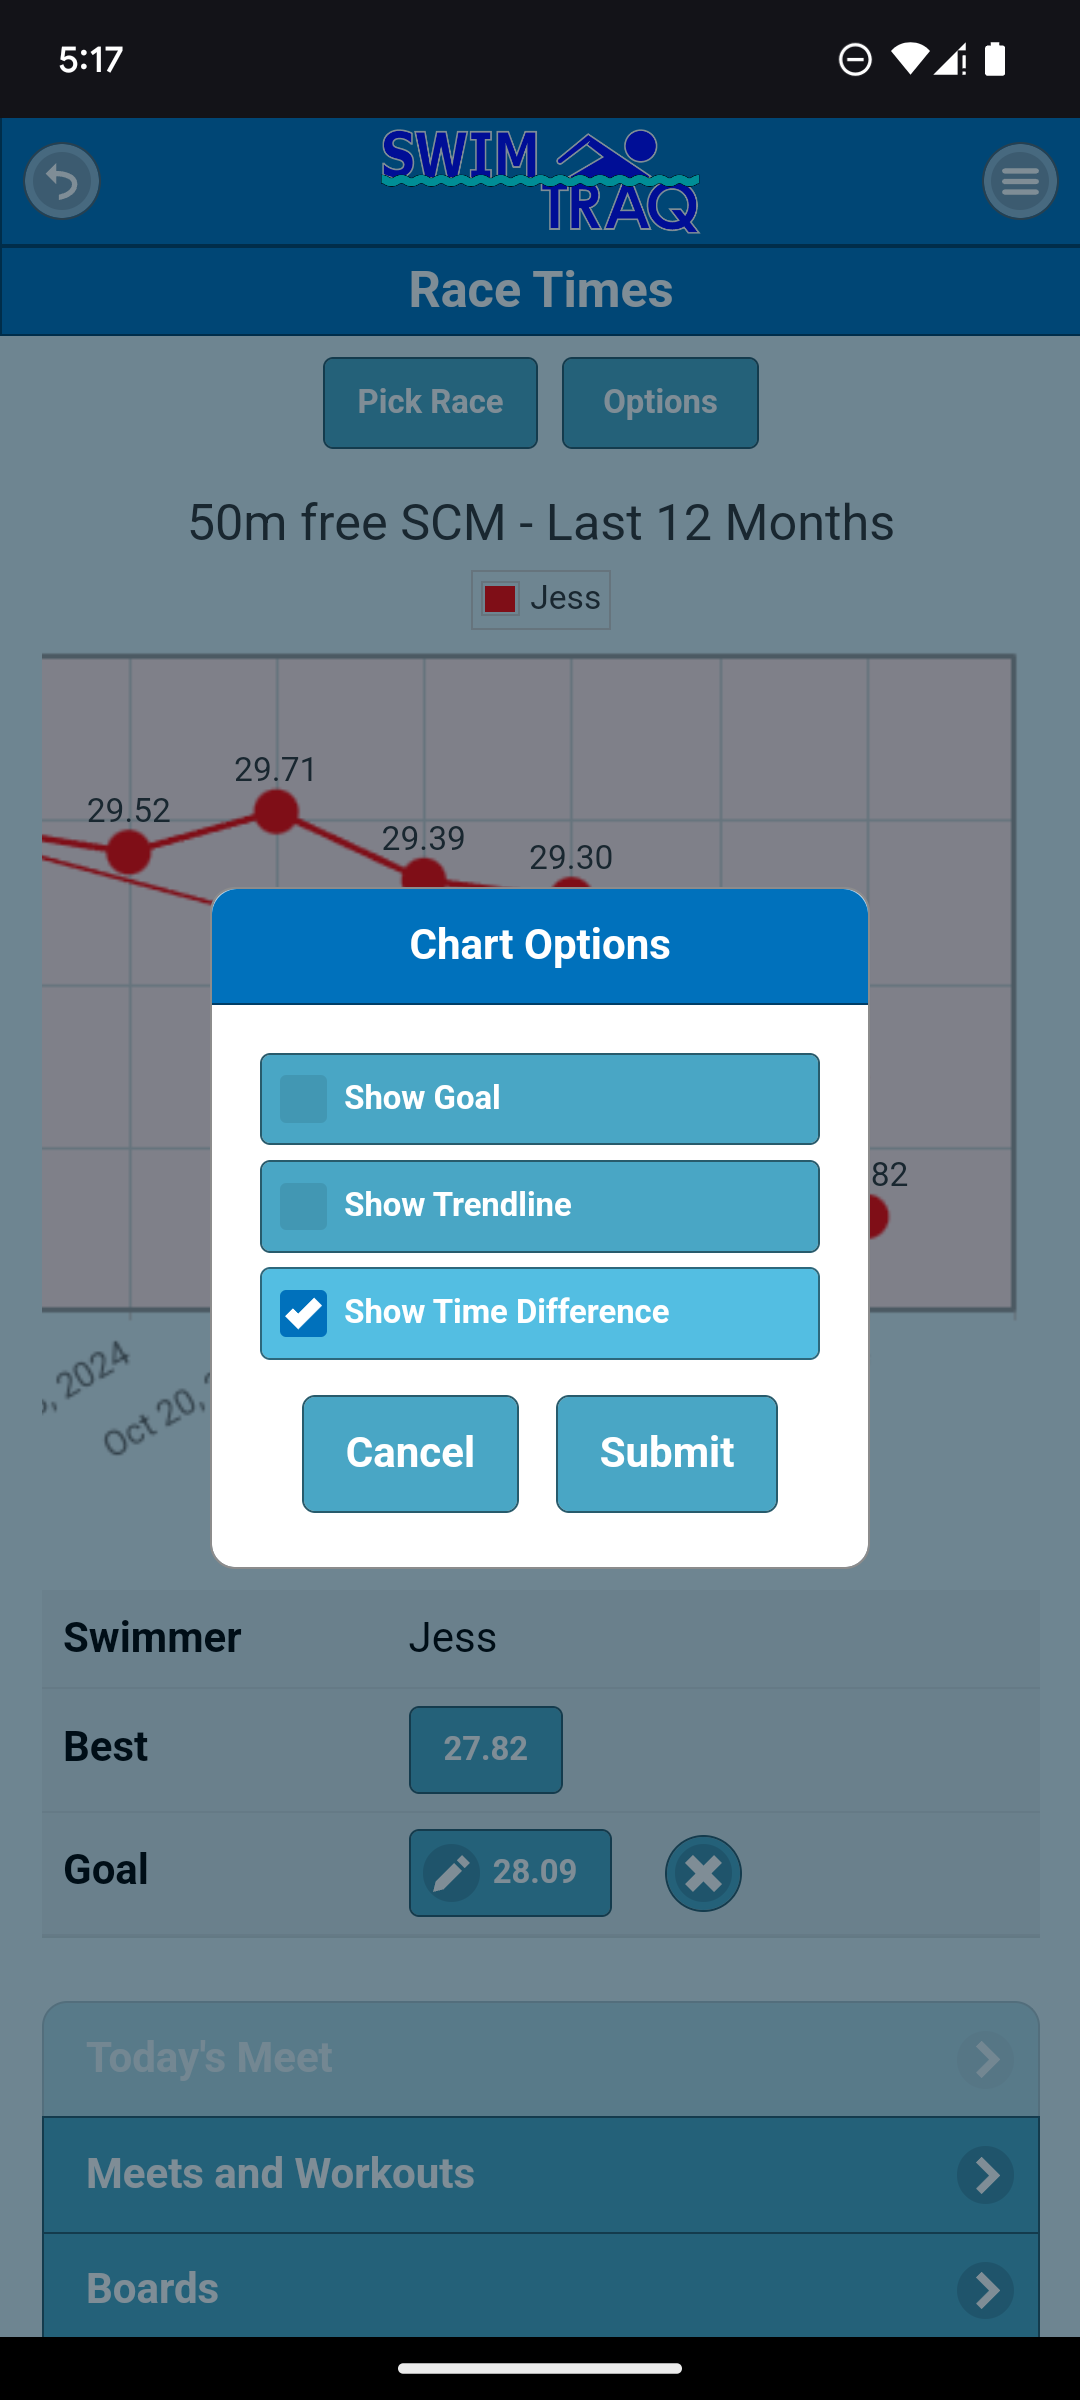Tap the pencil edit goal icon
The width and height of the screenshot is (1080, 2400).
[452, 1873]
